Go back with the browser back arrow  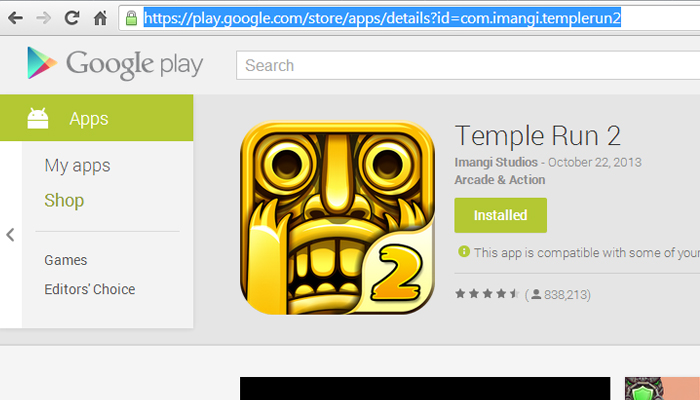click(16, 18)
